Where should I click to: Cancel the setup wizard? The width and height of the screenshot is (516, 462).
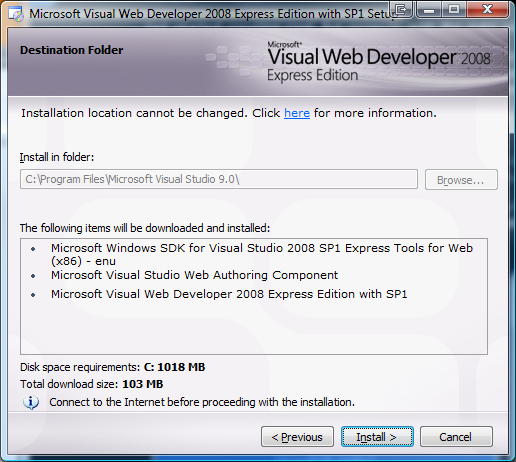point(456,437)
